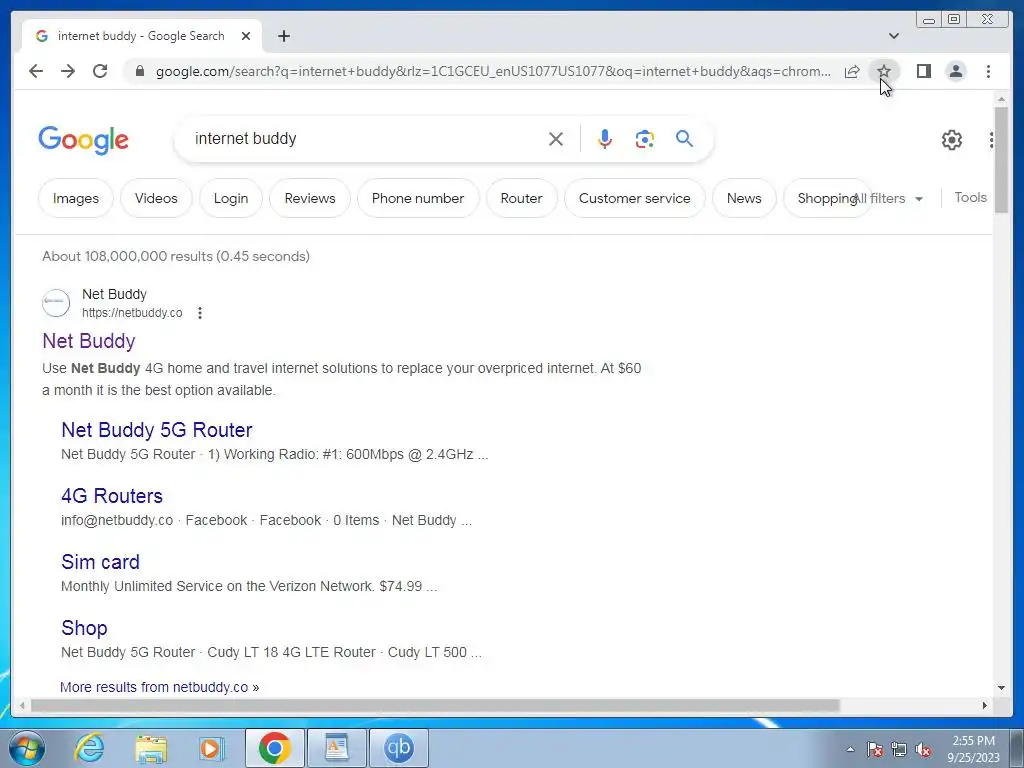Click the https://netbuddy.co URL text
1024x768 pixels.
(132, 313)
